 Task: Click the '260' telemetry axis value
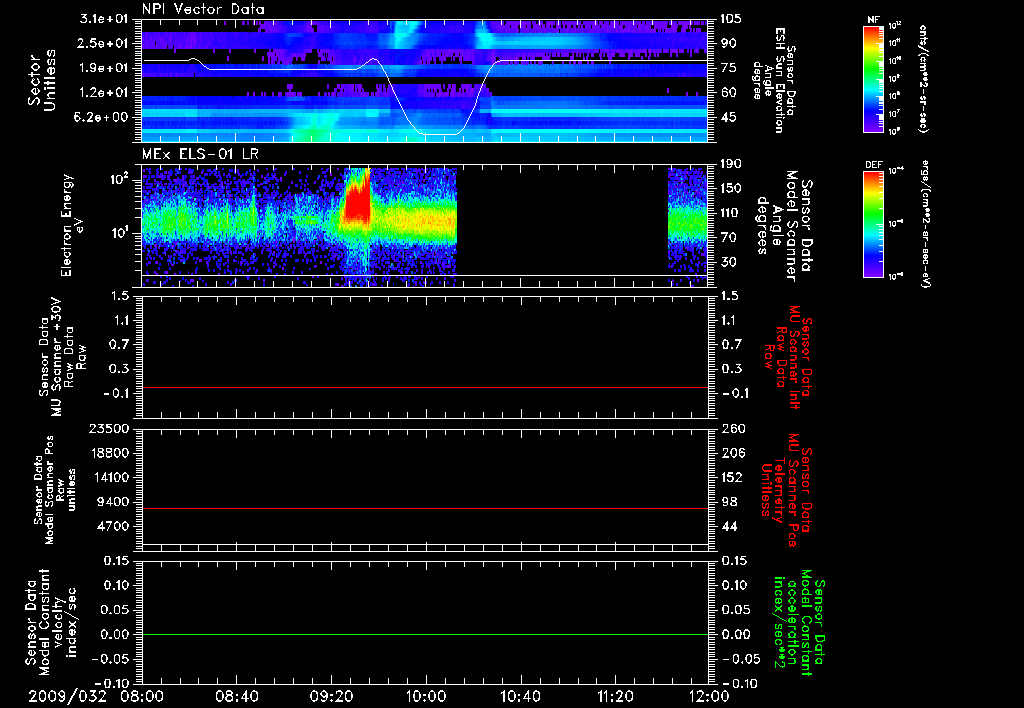[x=732, y=429]
